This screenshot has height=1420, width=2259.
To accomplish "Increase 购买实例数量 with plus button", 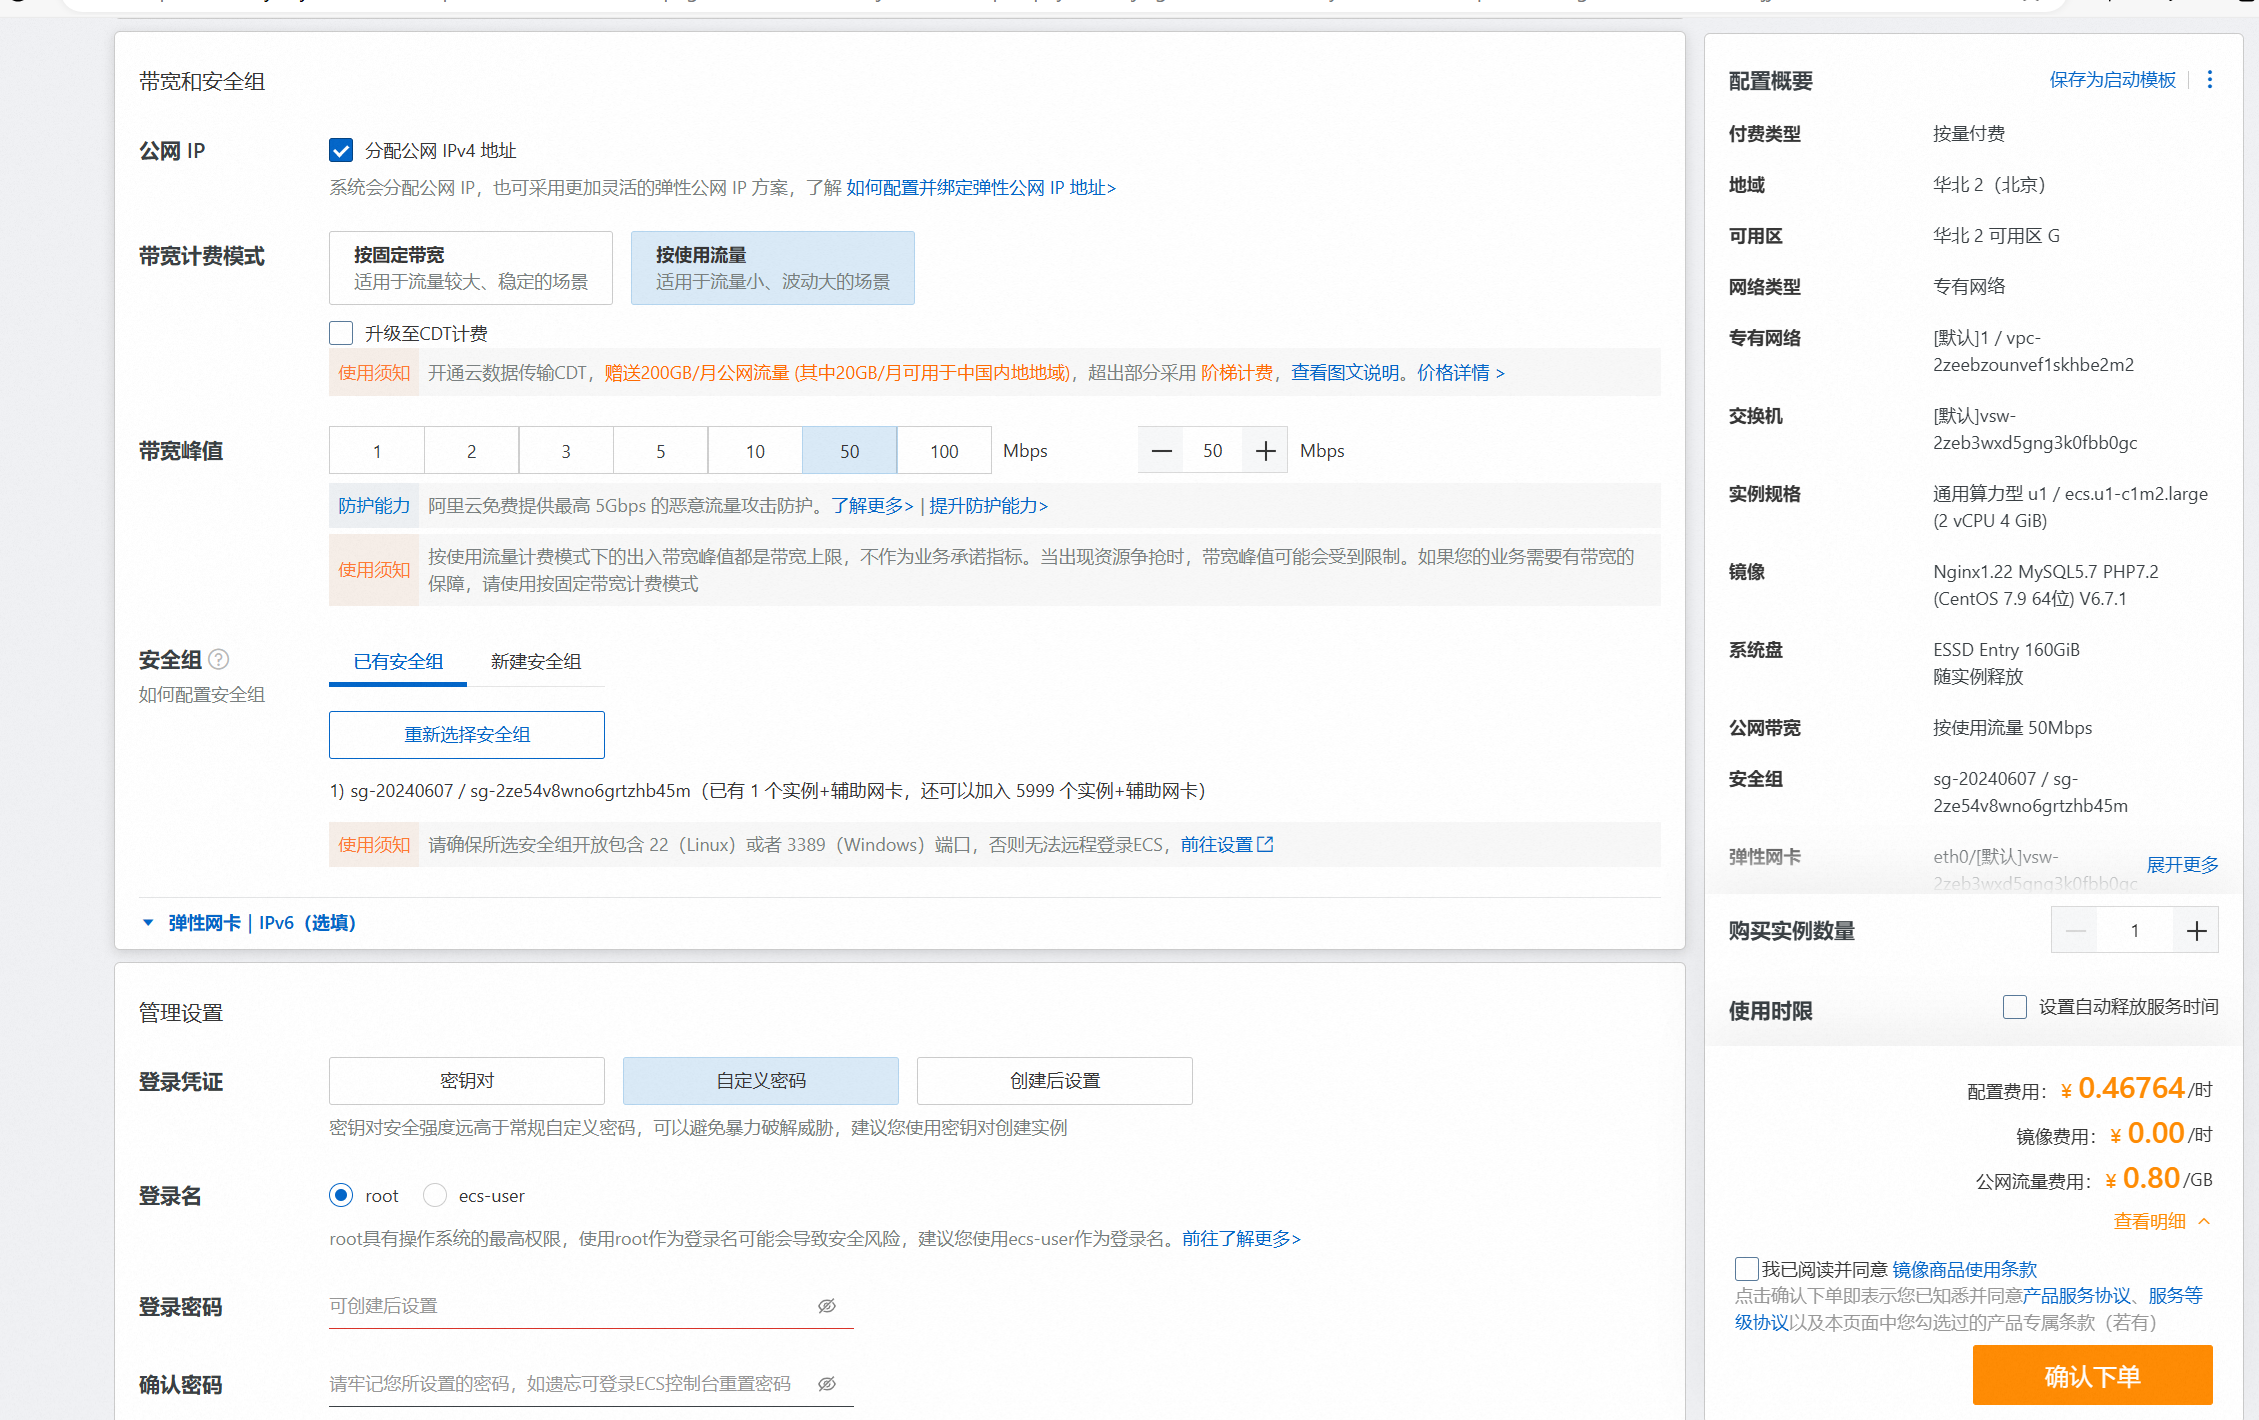I will point(2196,931).
